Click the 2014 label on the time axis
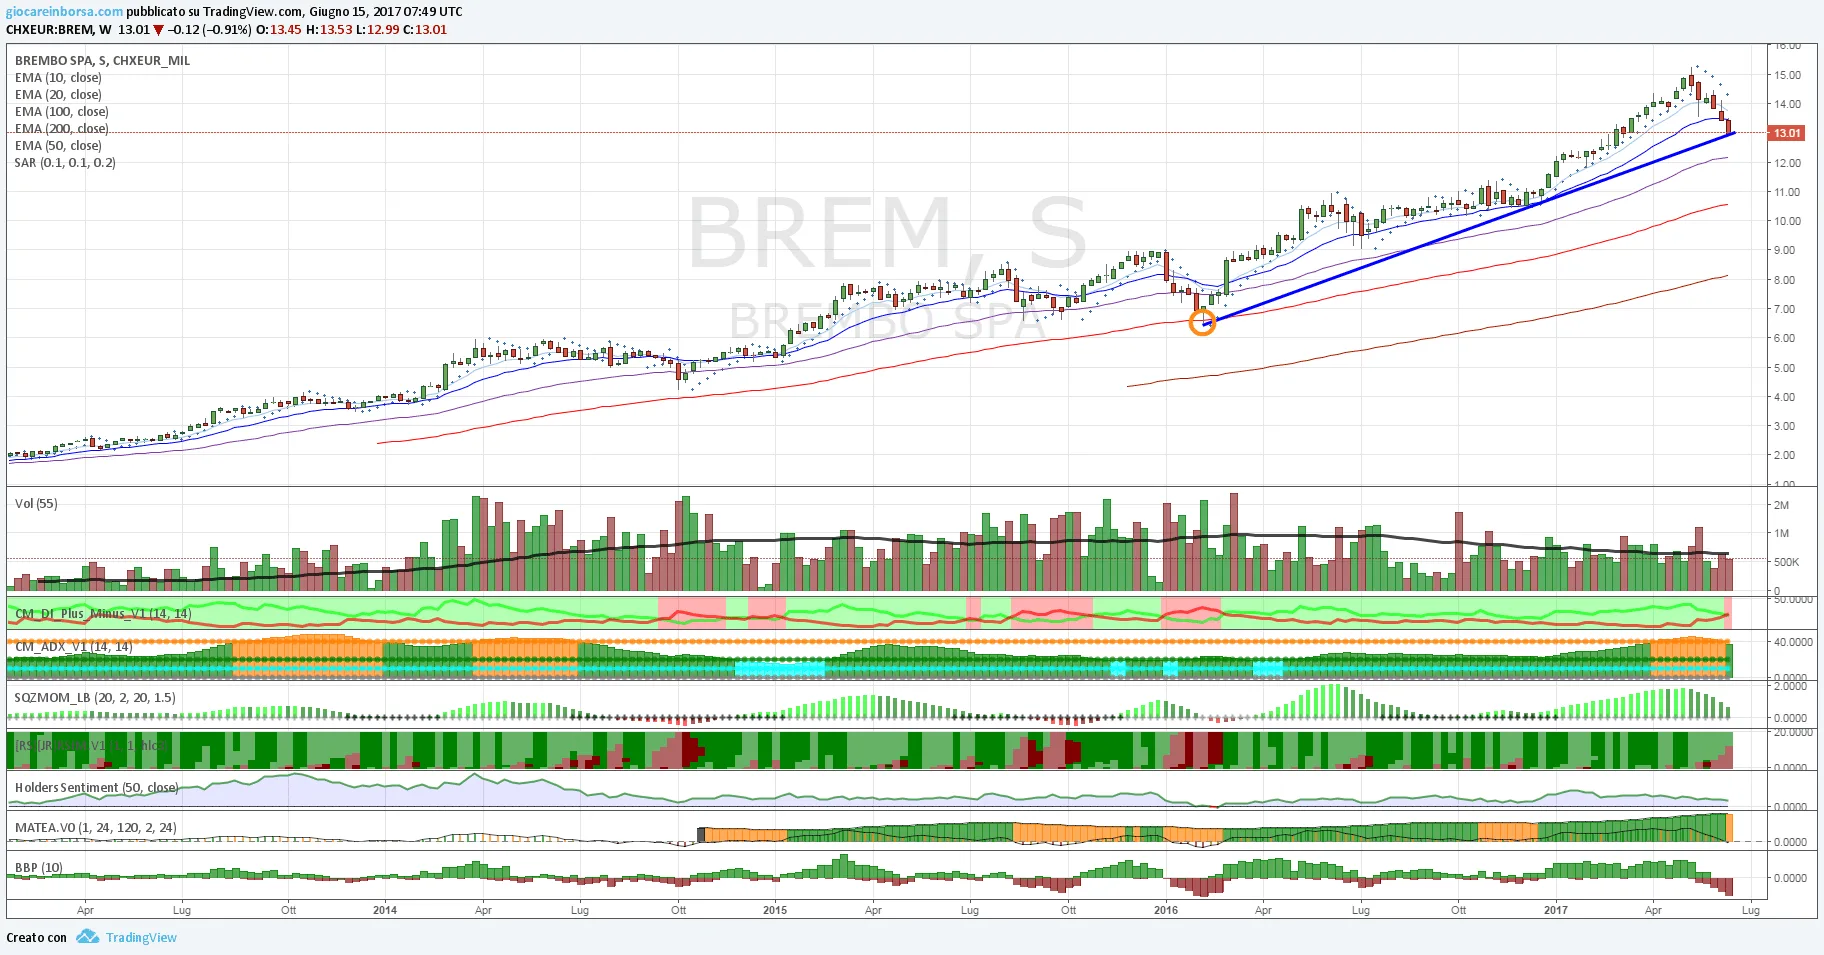The image size is (1824, 955). coord(385,910)
